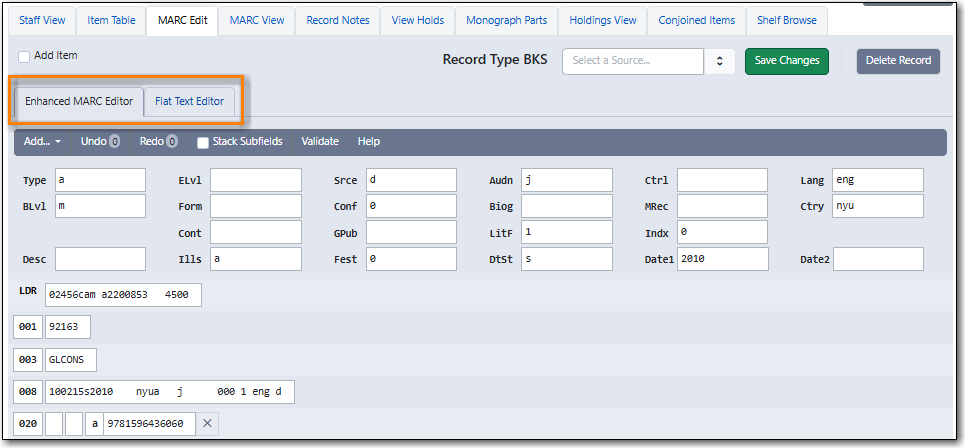Click Redo in the editor toolbar
This screenshot has width=965, height=448.
click(x=152, y=142)
